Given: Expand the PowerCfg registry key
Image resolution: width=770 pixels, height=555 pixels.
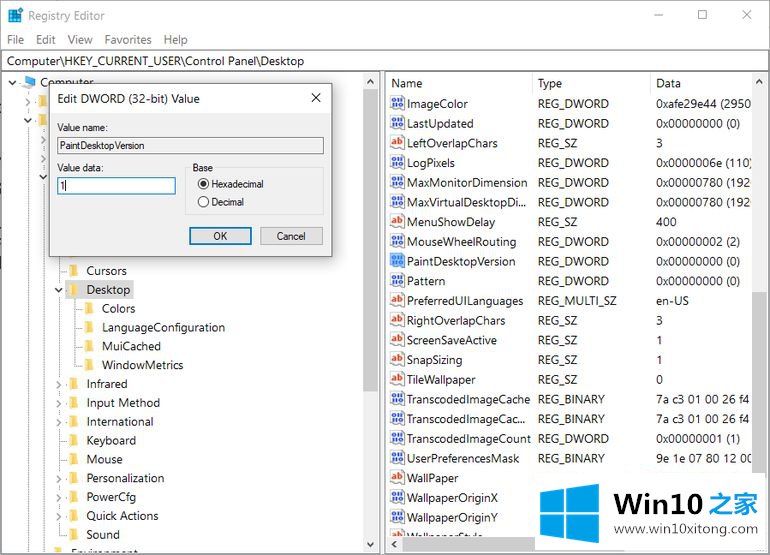Looking at the screenshot, I should tap(58, 497).
